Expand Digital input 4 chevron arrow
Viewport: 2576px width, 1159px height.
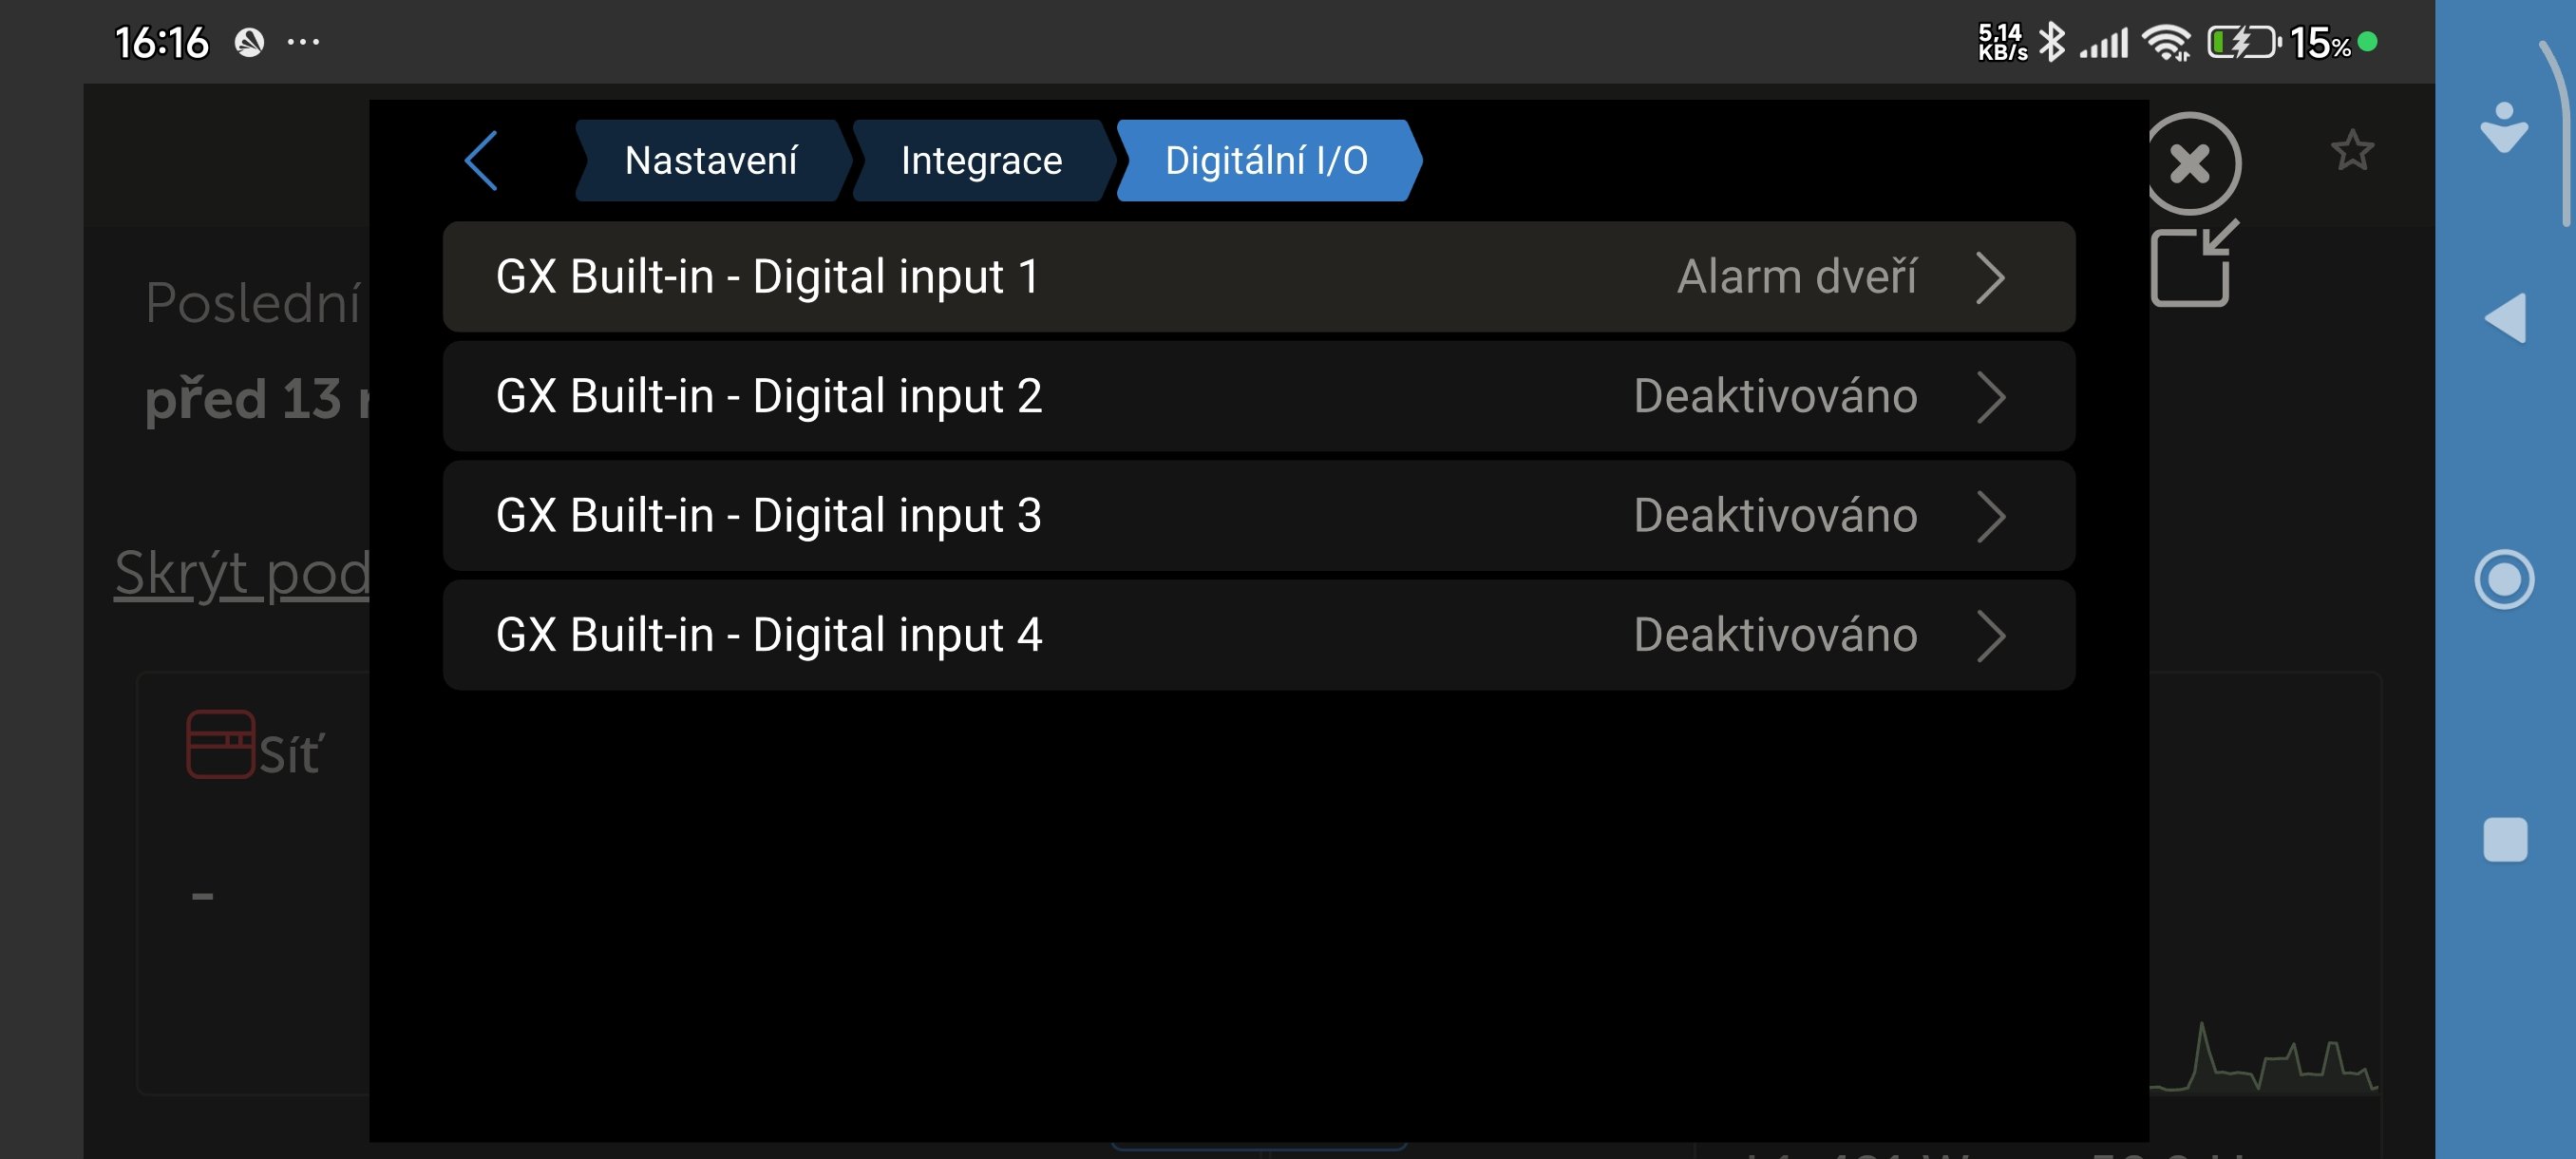click(1989, 636)
